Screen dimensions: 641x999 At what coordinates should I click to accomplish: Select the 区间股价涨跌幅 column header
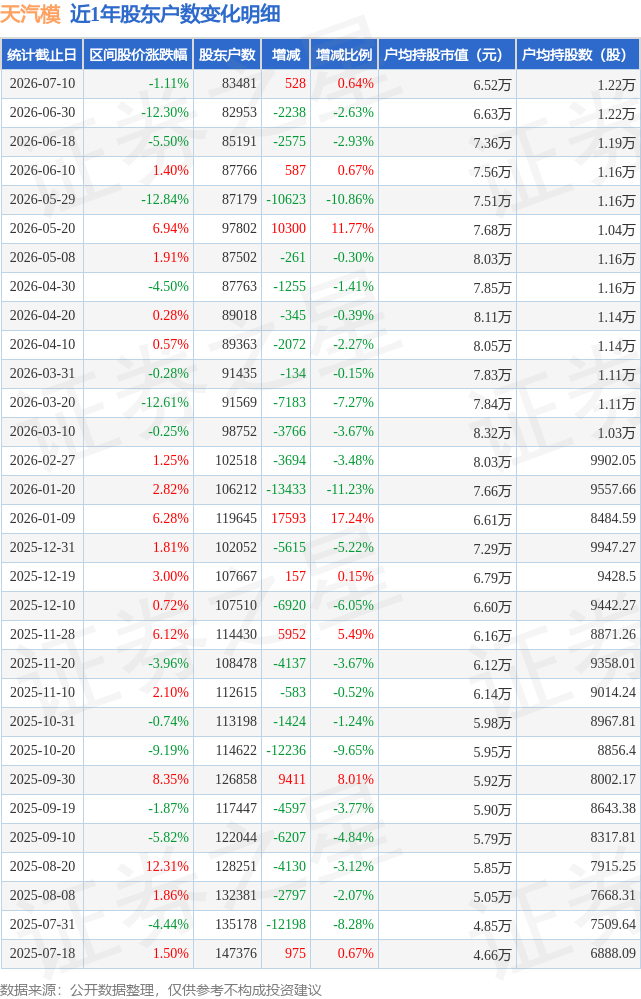138,55
